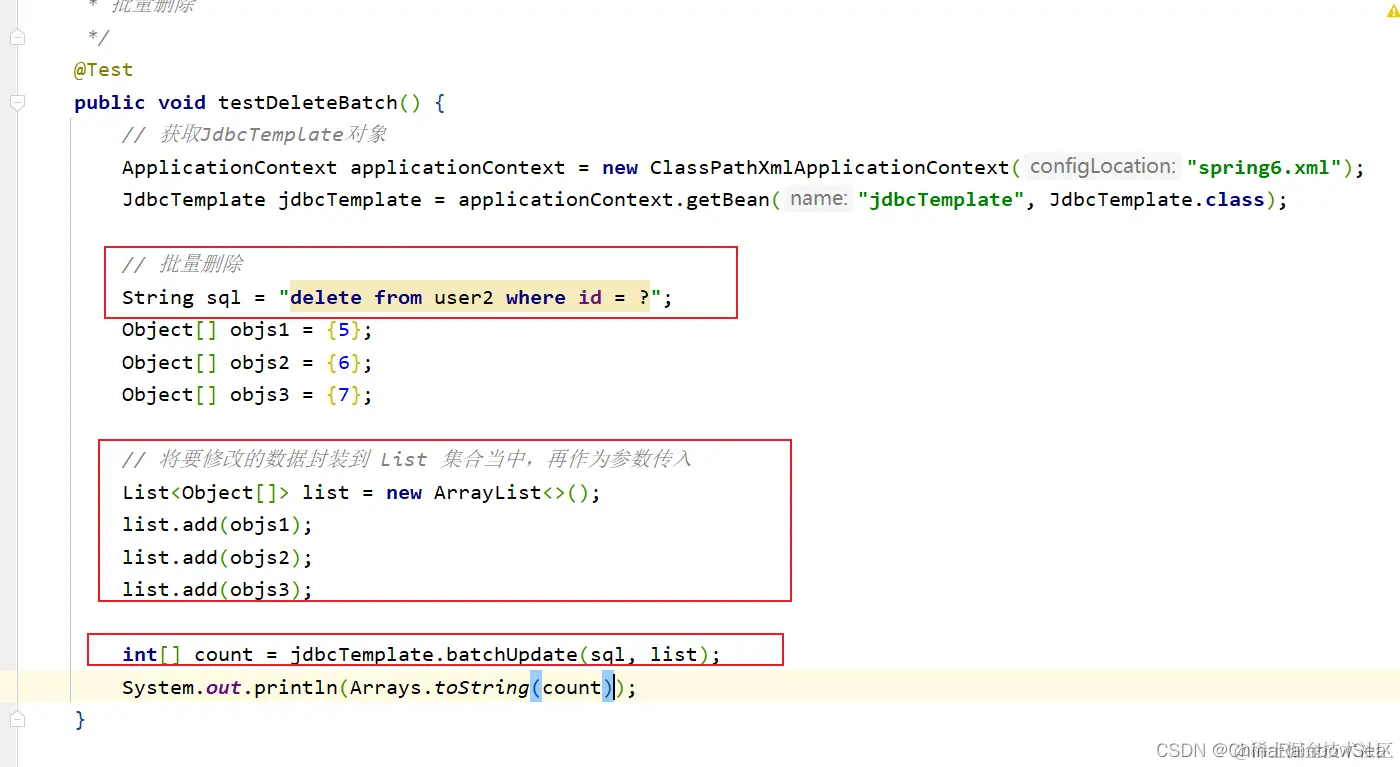This screenshot has height=767, width=1400.
Task: Click the objs2 array declaration with value 6
Action: 247,363
